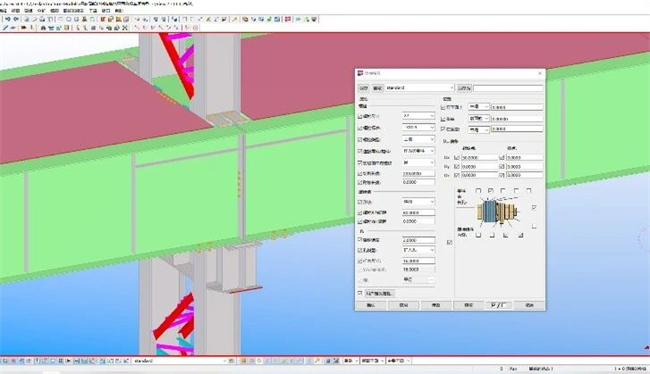Click the blue pencil icon starting second toolbar row
Viewport: 650px width, 374px height.
tap(5, 28)
